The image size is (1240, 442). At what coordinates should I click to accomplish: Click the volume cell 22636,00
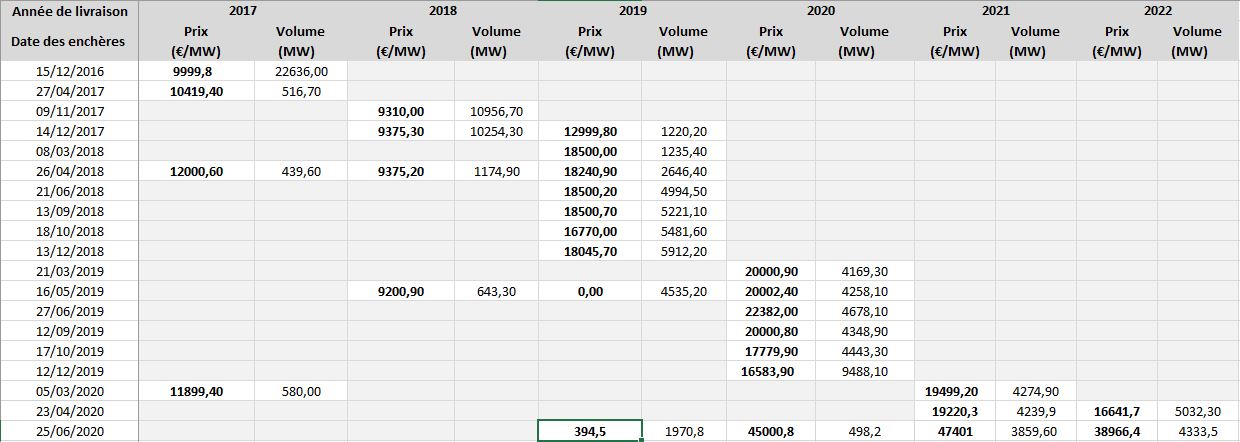pyautogui.click(x=301, y=71)
